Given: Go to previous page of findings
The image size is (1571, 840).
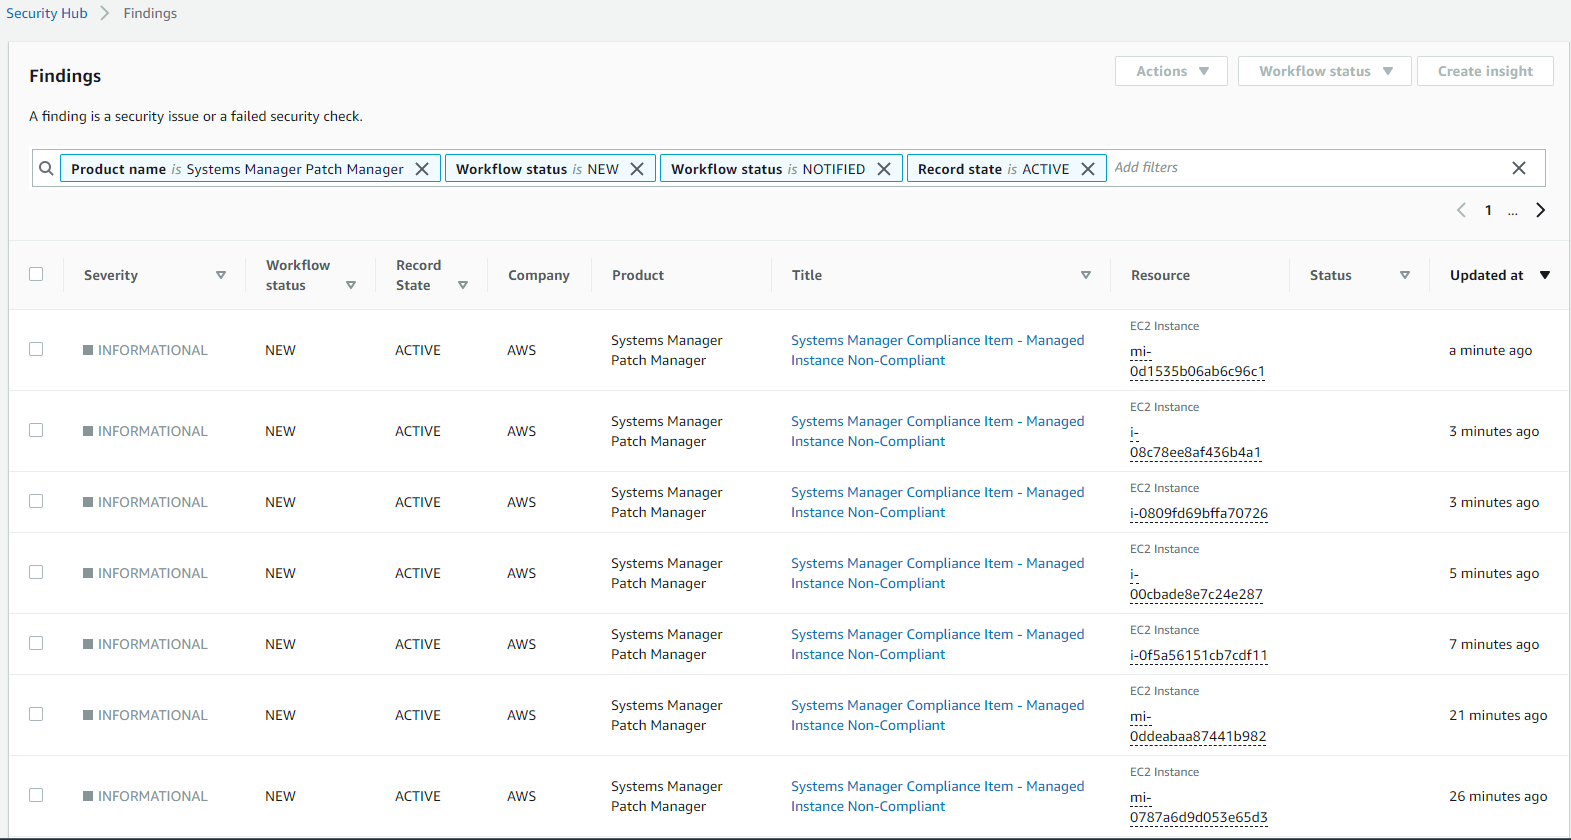Looking at the screenshot, I should click(x=1461, y=210).
